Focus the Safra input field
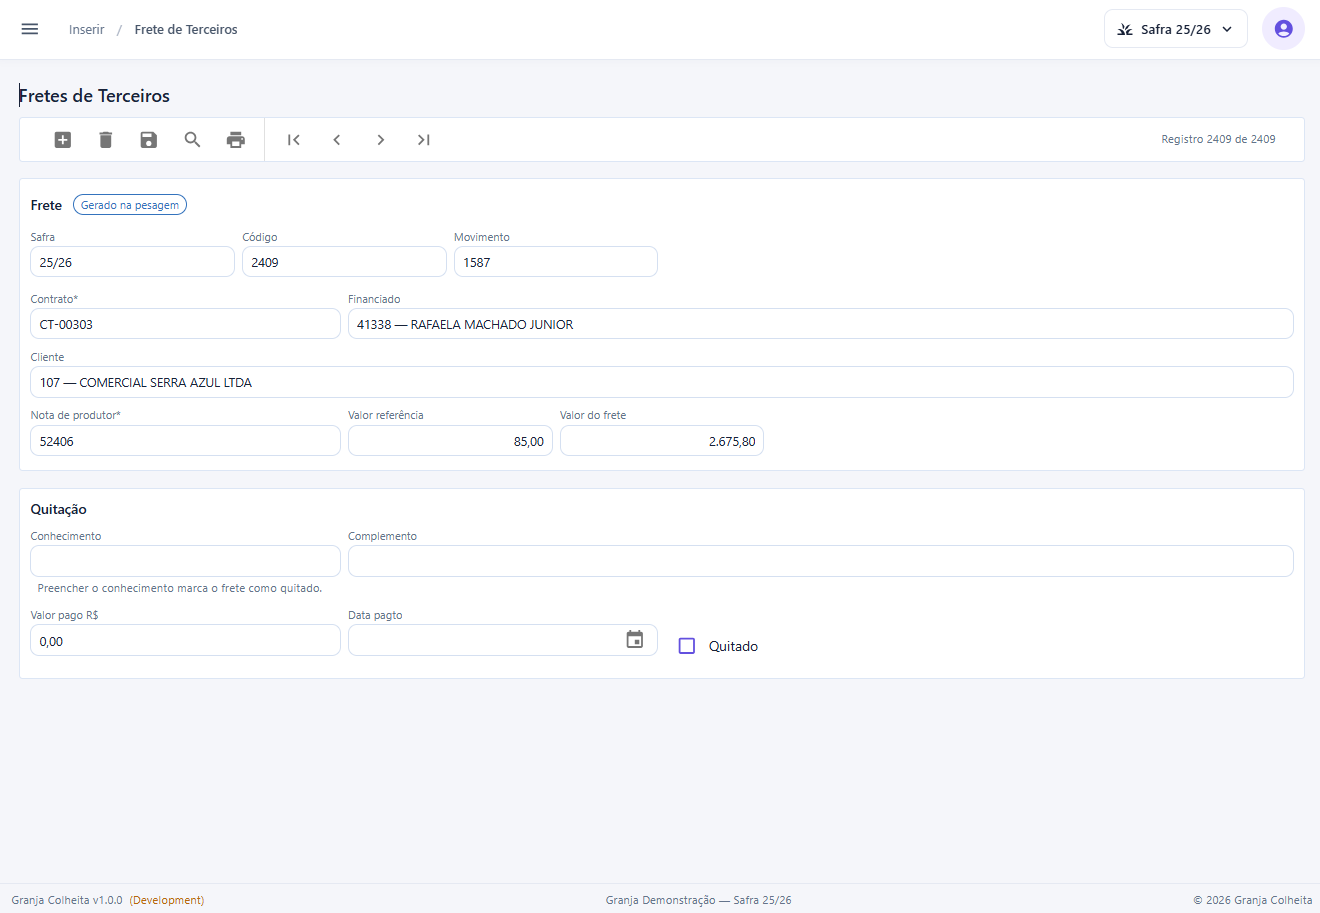Viewport: 1320px width, 913px height. [132, 262]
